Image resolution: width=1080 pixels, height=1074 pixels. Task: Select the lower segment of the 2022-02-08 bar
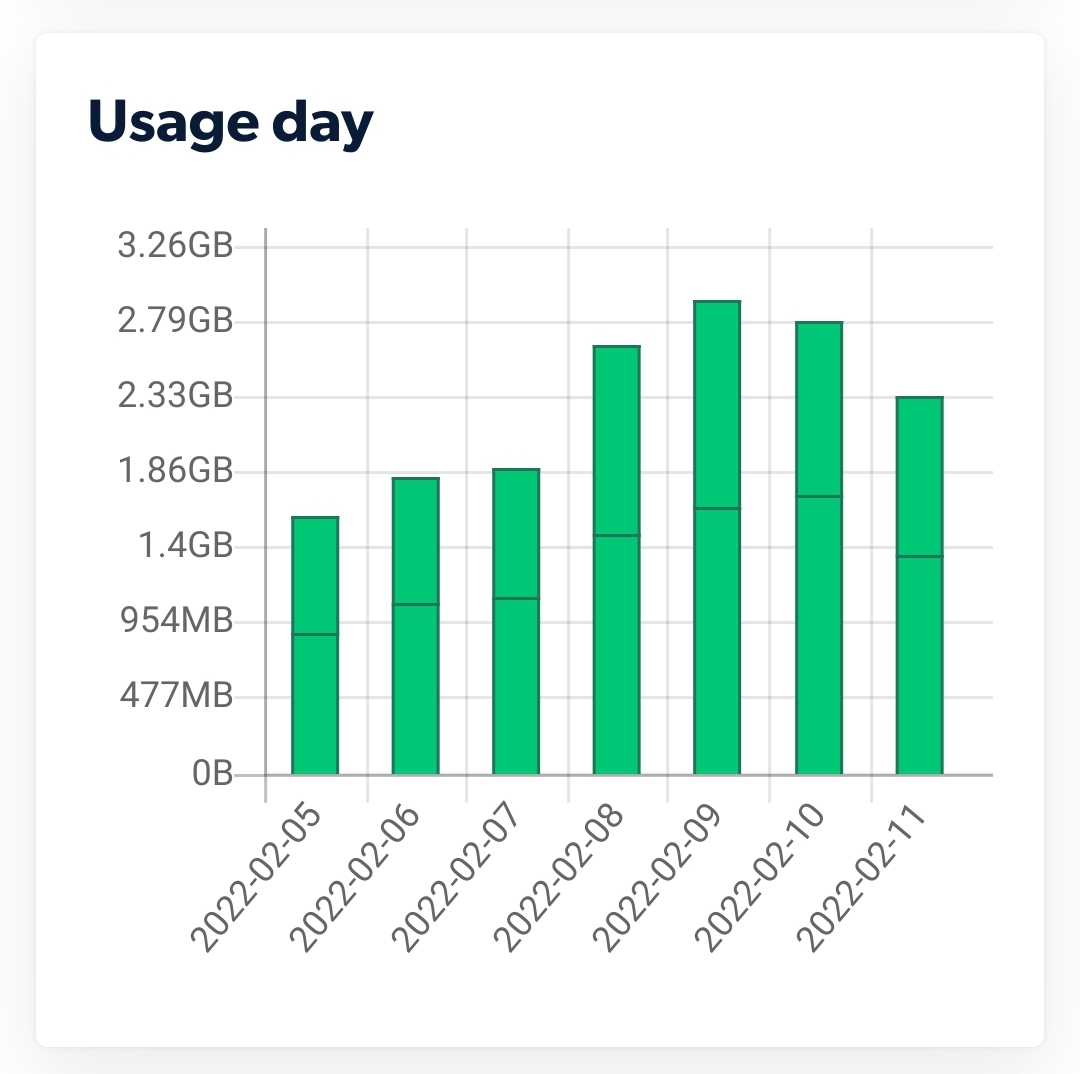(617, 655)
